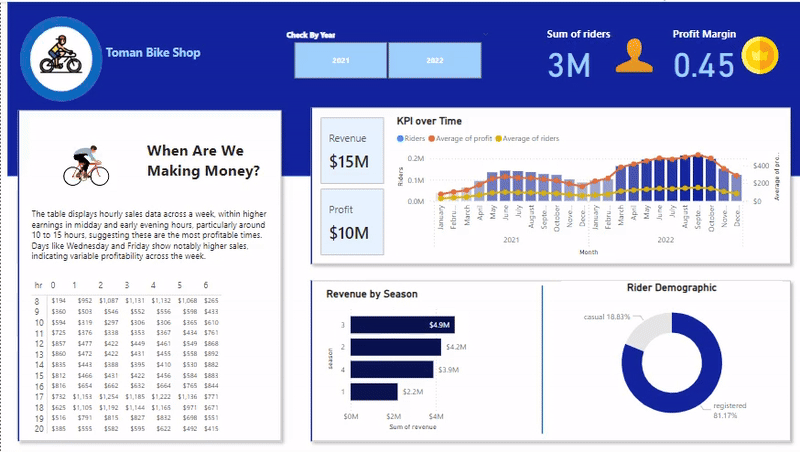Click the $3.9M data label
The width and height of the screenshot is (800, 452).
(448, 369)
